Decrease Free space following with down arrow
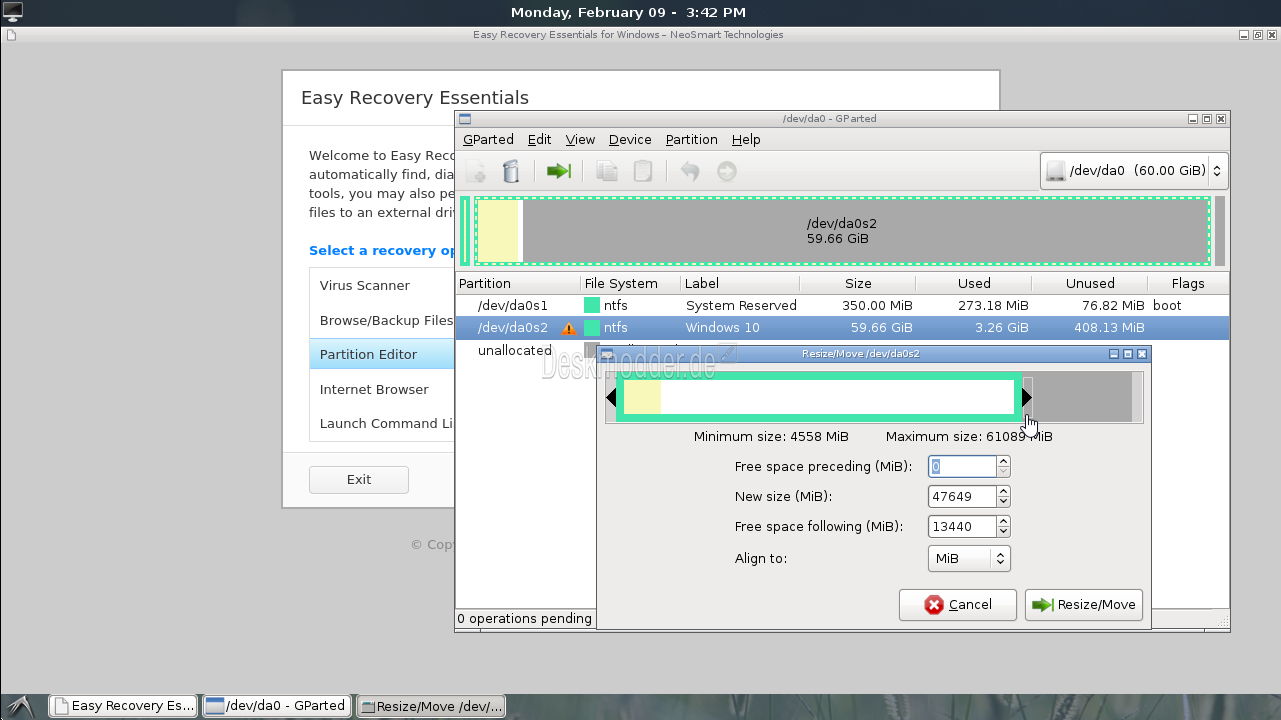The height and width of the screenshot is (720, 1281). 1003,532
